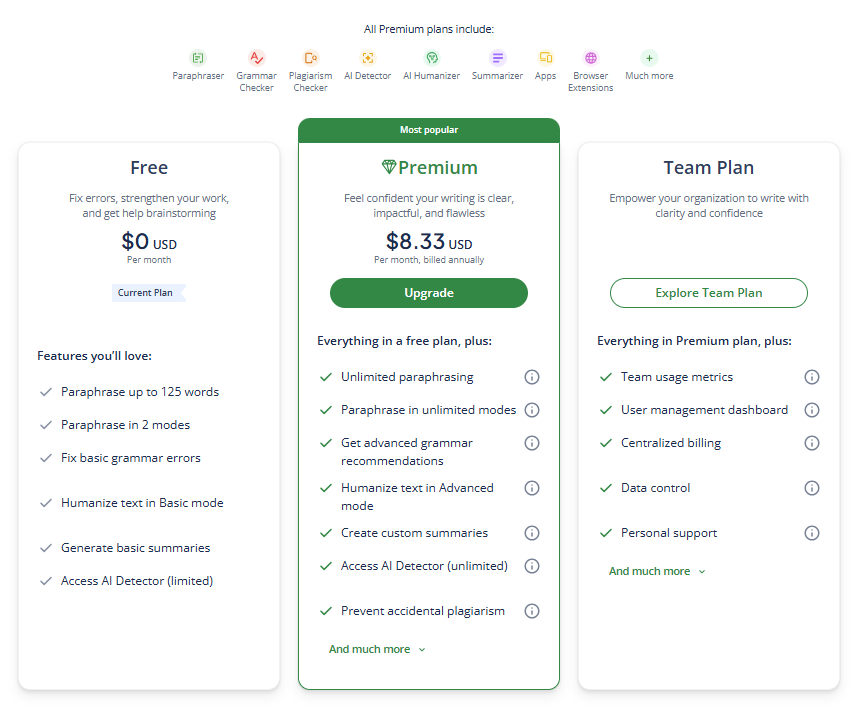Click the Paraphraser feature icon

[198, 58]
